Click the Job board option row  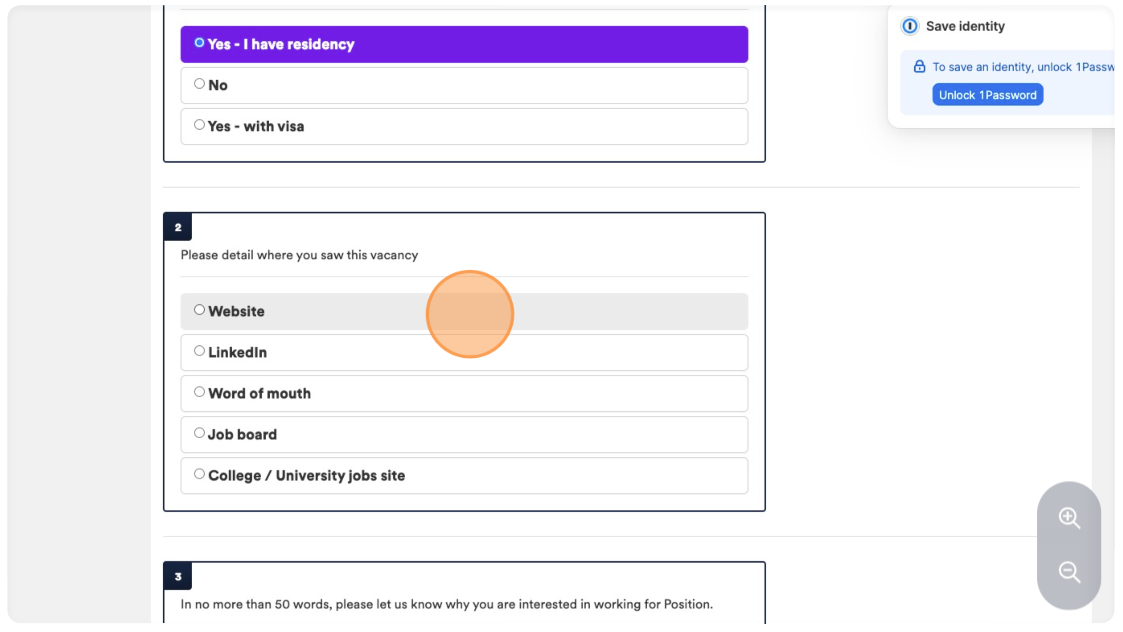464,434
